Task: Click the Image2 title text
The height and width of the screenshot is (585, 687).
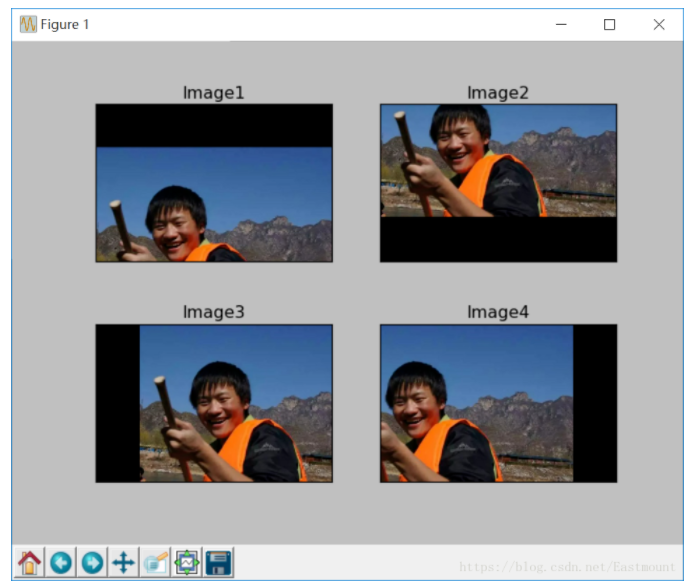Action: pyautogui.click(x=498, y=93)
